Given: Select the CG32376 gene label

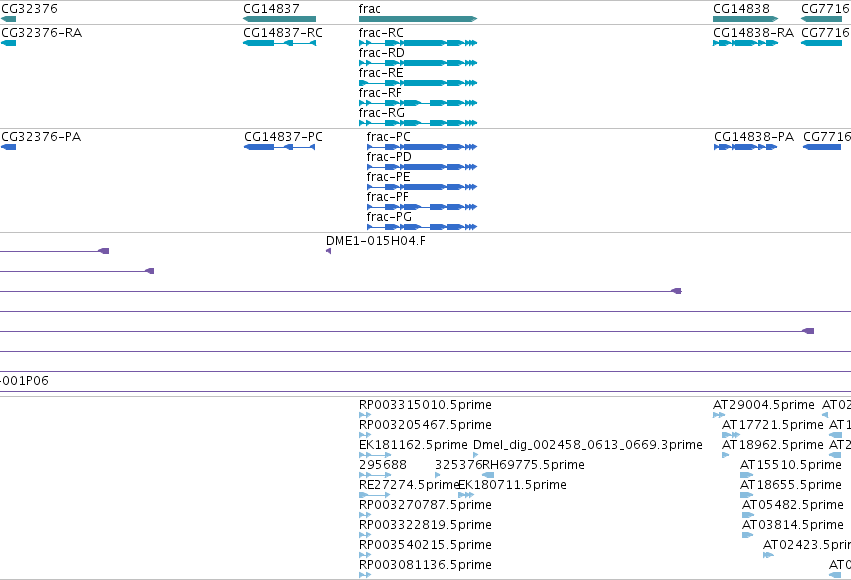Looking at the screenshot, I should coord(29,9).
